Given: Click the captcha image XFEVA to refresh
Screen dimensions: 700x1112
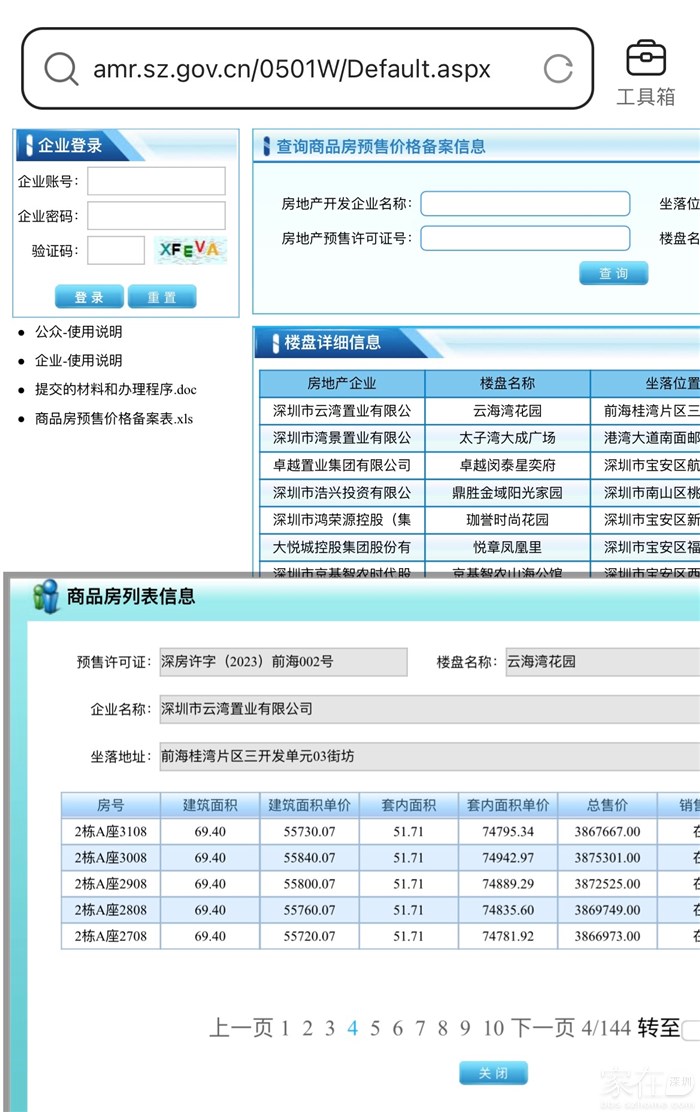Looking at the screenshot, I should (x=190, y=250).
